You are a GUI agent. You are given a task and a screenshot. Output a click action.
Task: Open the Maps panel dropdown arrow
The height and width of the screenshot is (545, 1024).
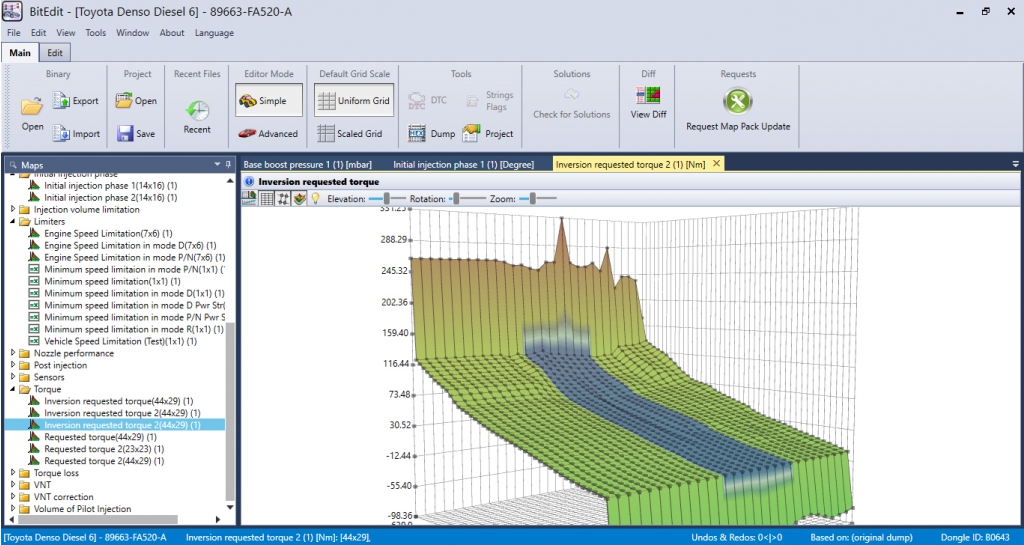pyautogui.click(x=217, y=164)
